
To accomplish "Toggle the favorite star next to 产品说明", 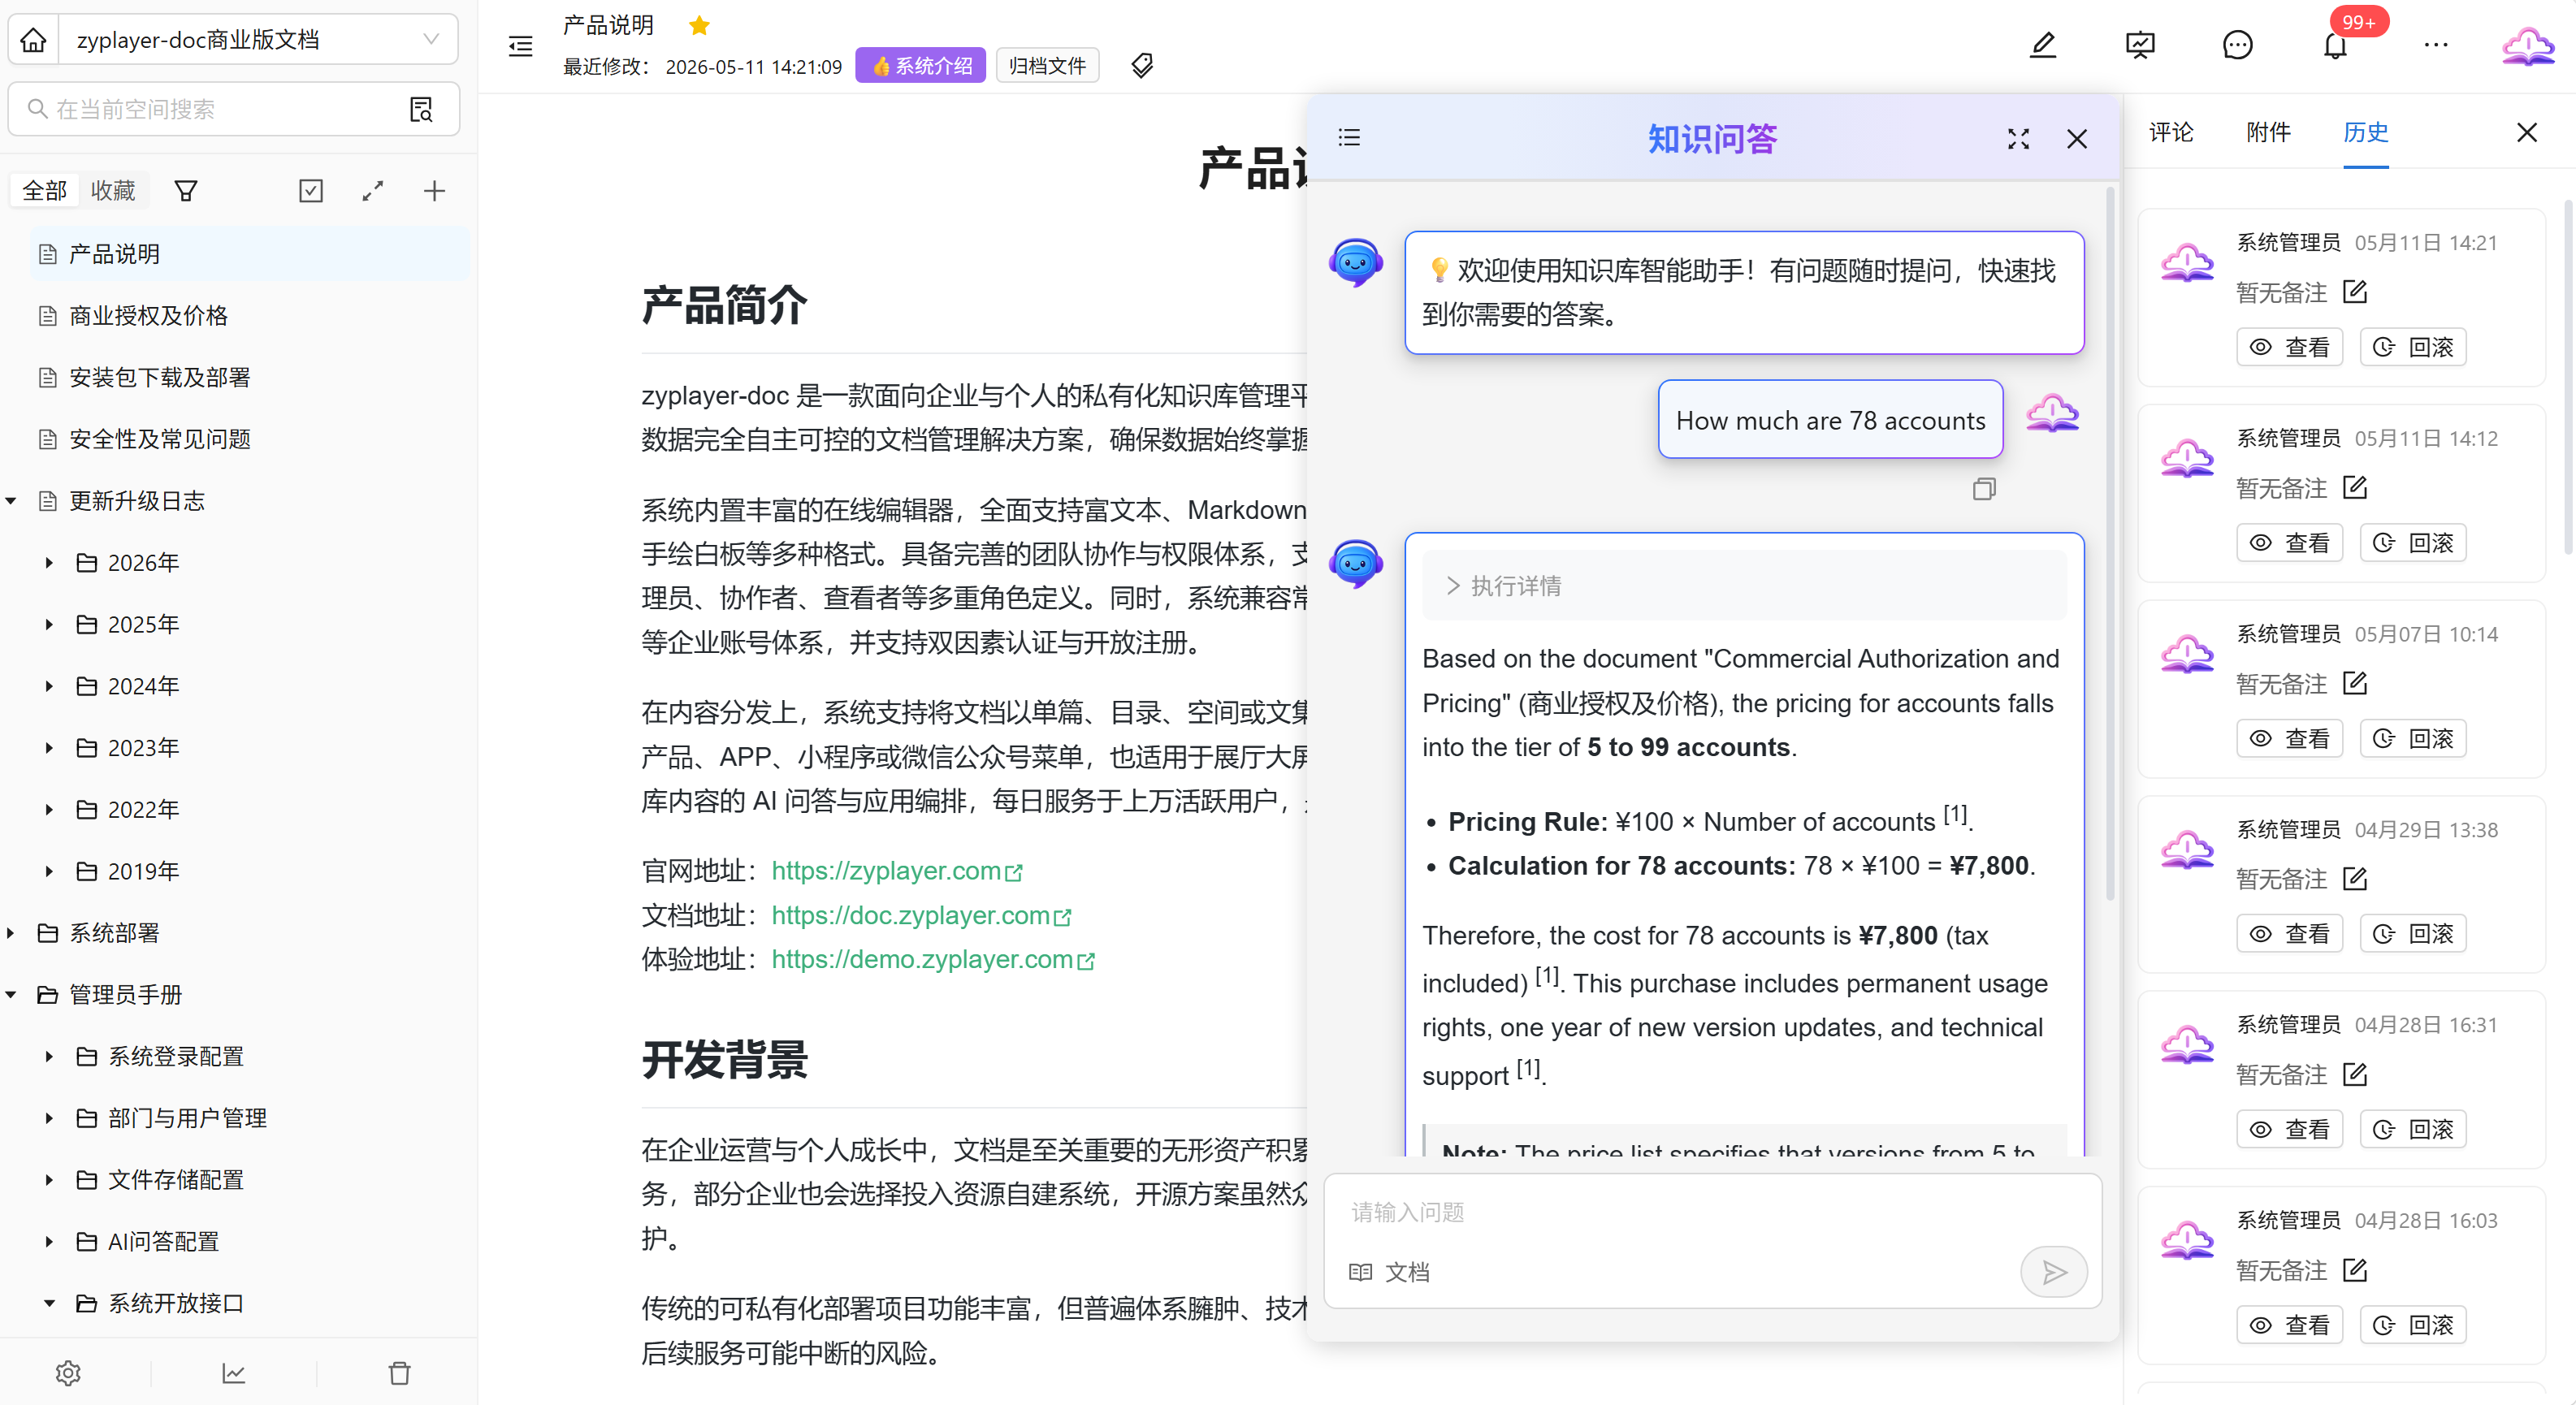I will (700, 25).
